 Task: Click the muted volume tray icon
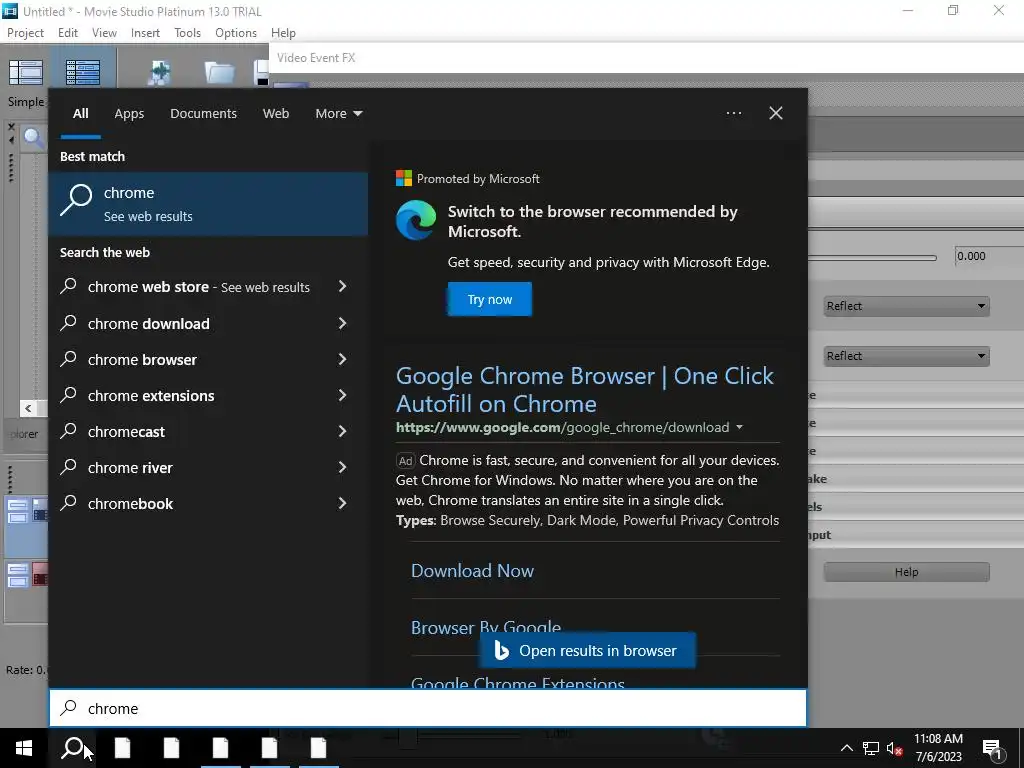coord(895,748)
